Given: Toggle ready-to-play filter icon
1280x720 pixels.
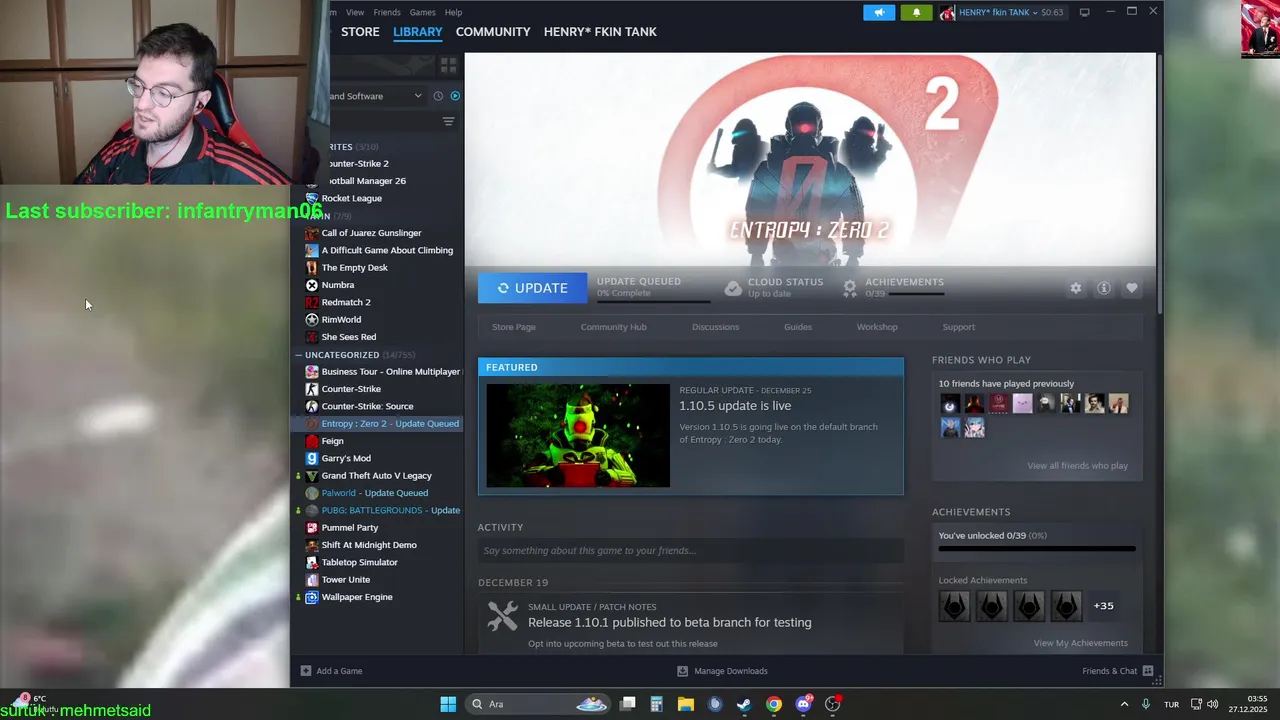Looking at the screenshot, I should (x=455, y=96).
